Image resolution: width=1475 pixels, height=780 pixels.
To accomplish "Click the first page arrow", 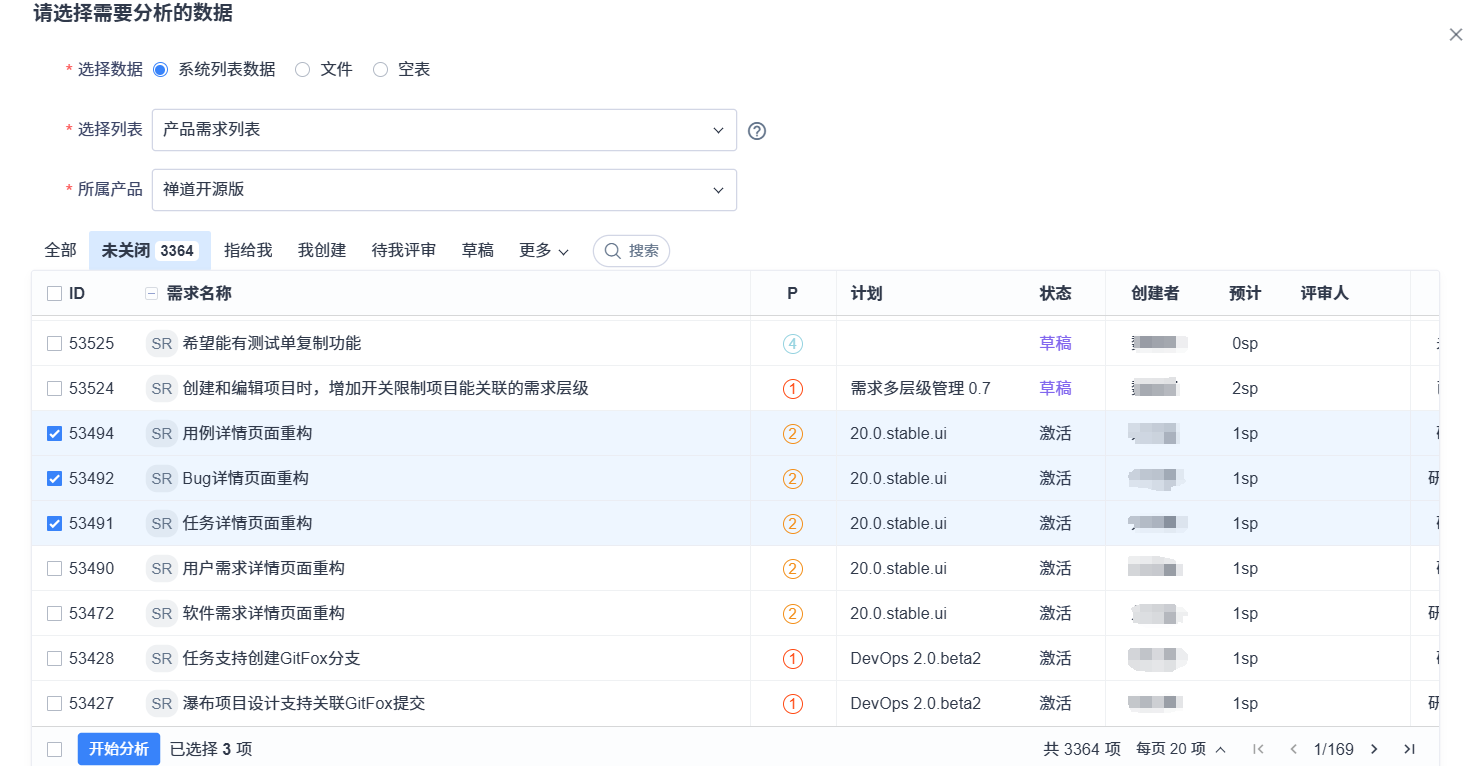I will pyautogui.click(x=1258, y=749).
